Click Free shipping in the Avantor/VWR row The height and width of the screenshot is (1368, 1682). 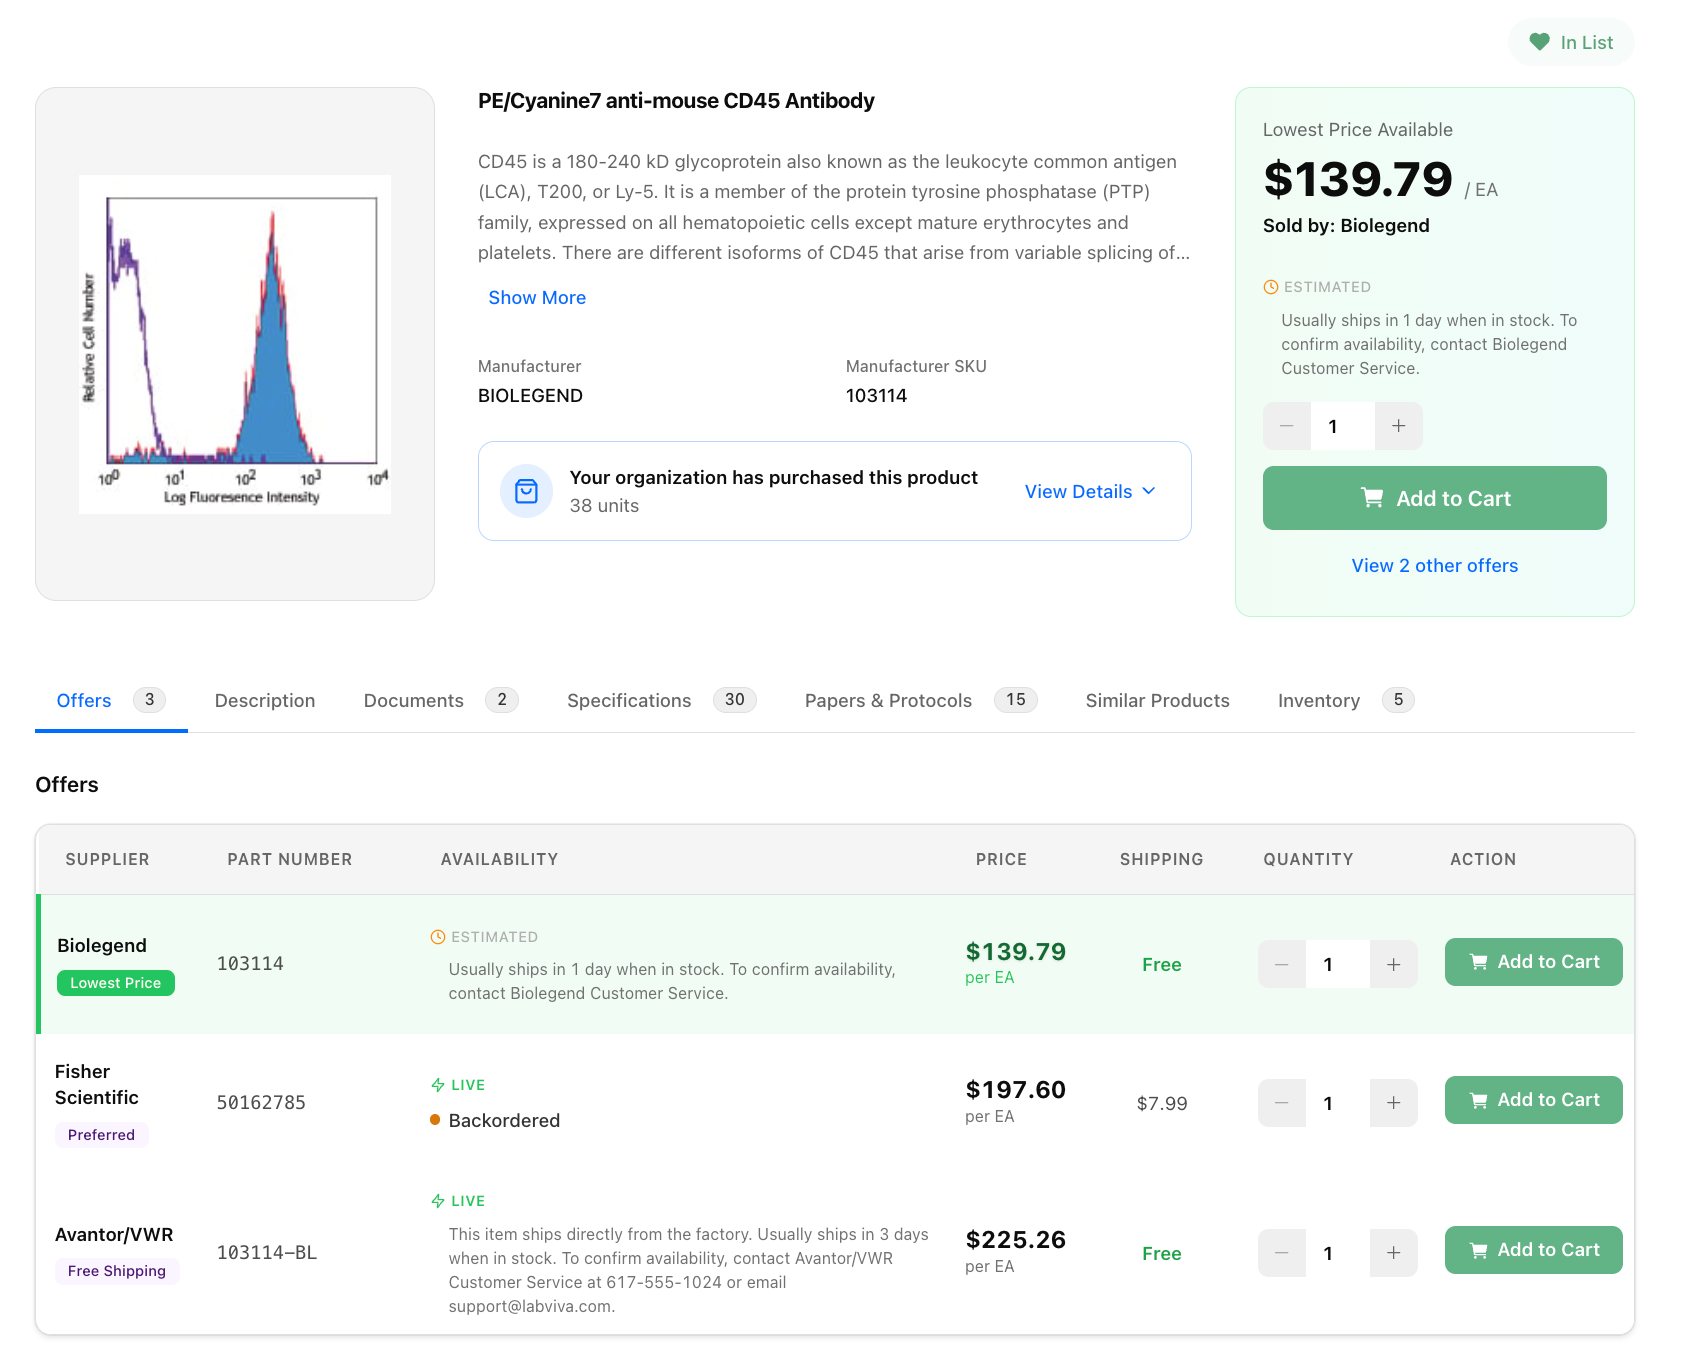(x=1162, y=1253)
